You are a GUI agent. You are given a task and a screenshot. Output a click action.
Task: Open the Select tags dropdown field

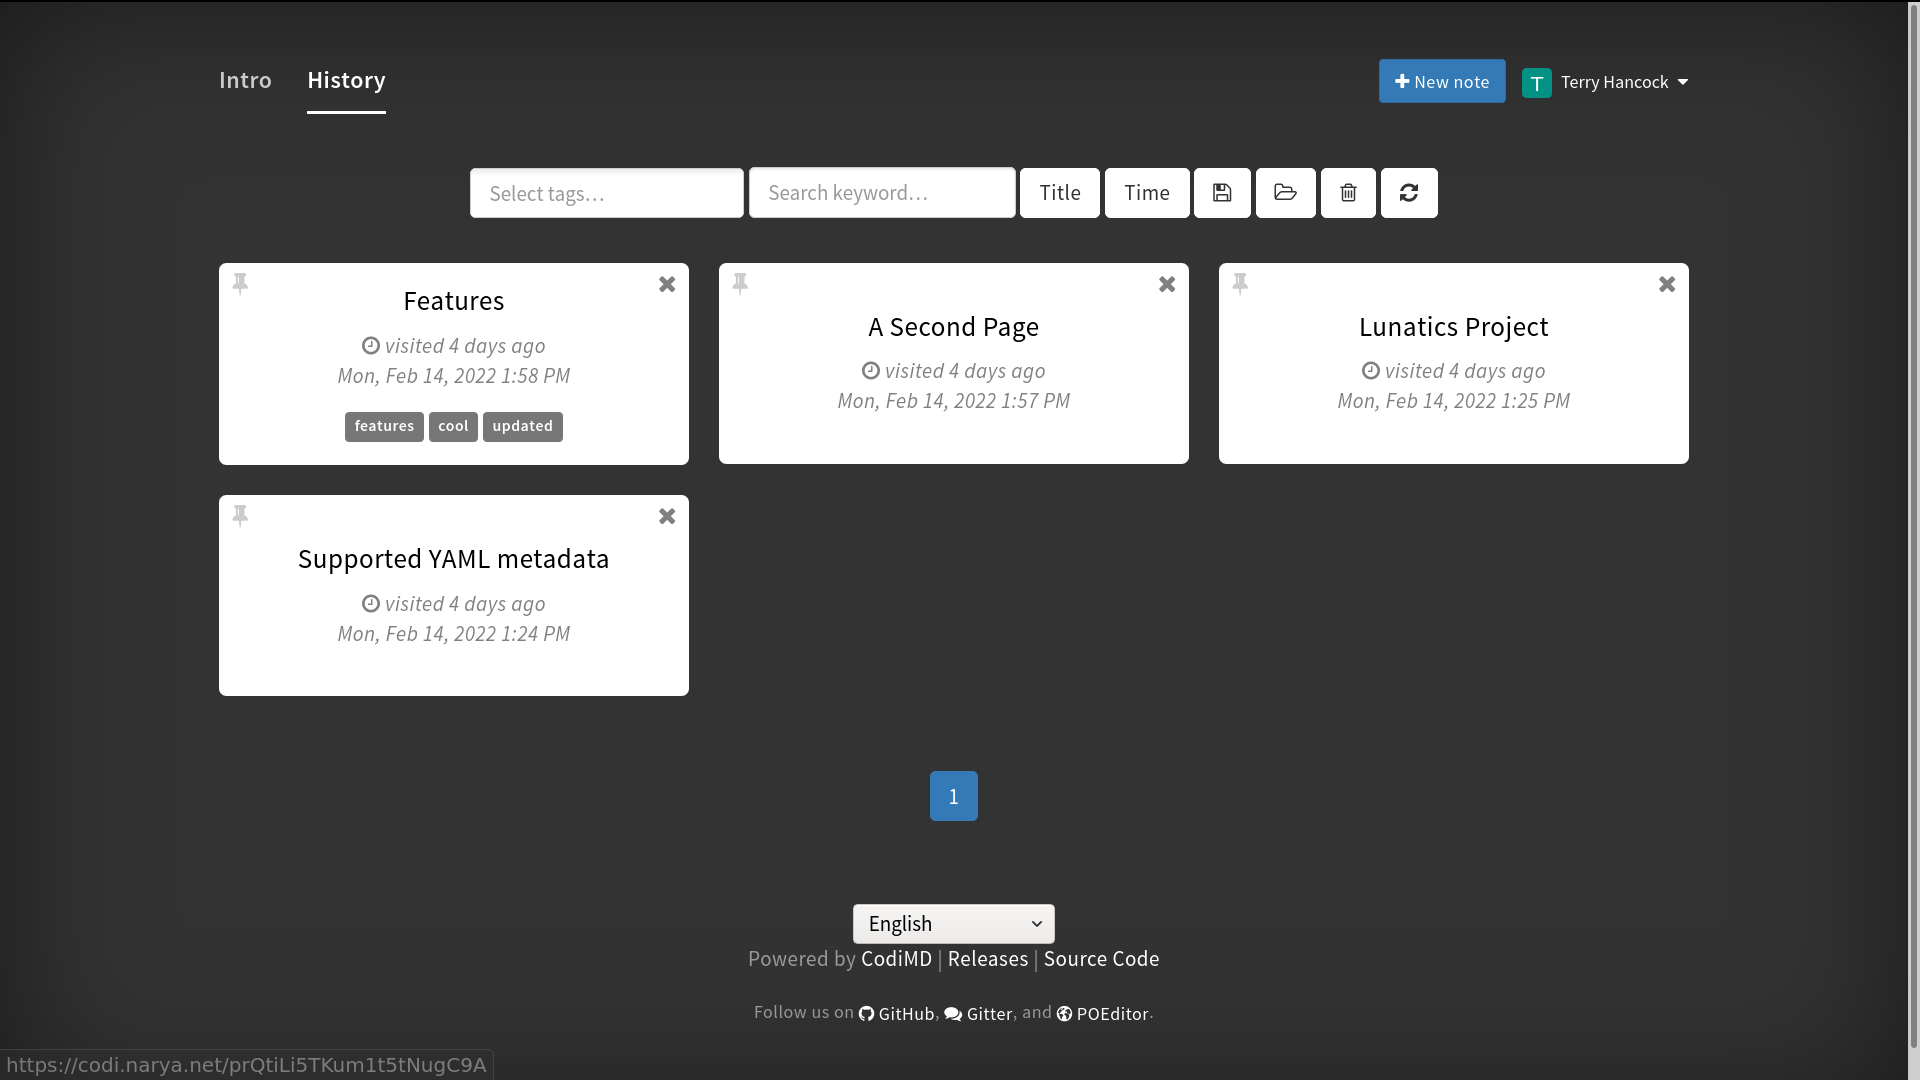tap(606, 193)
